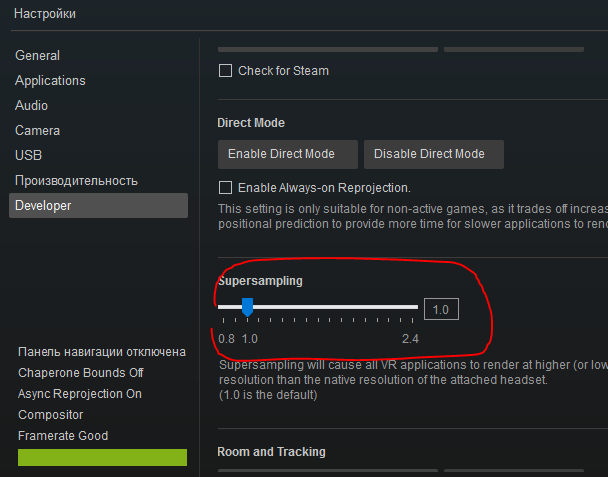Click the Supersampling value field showing 1.0

point(441,309)
